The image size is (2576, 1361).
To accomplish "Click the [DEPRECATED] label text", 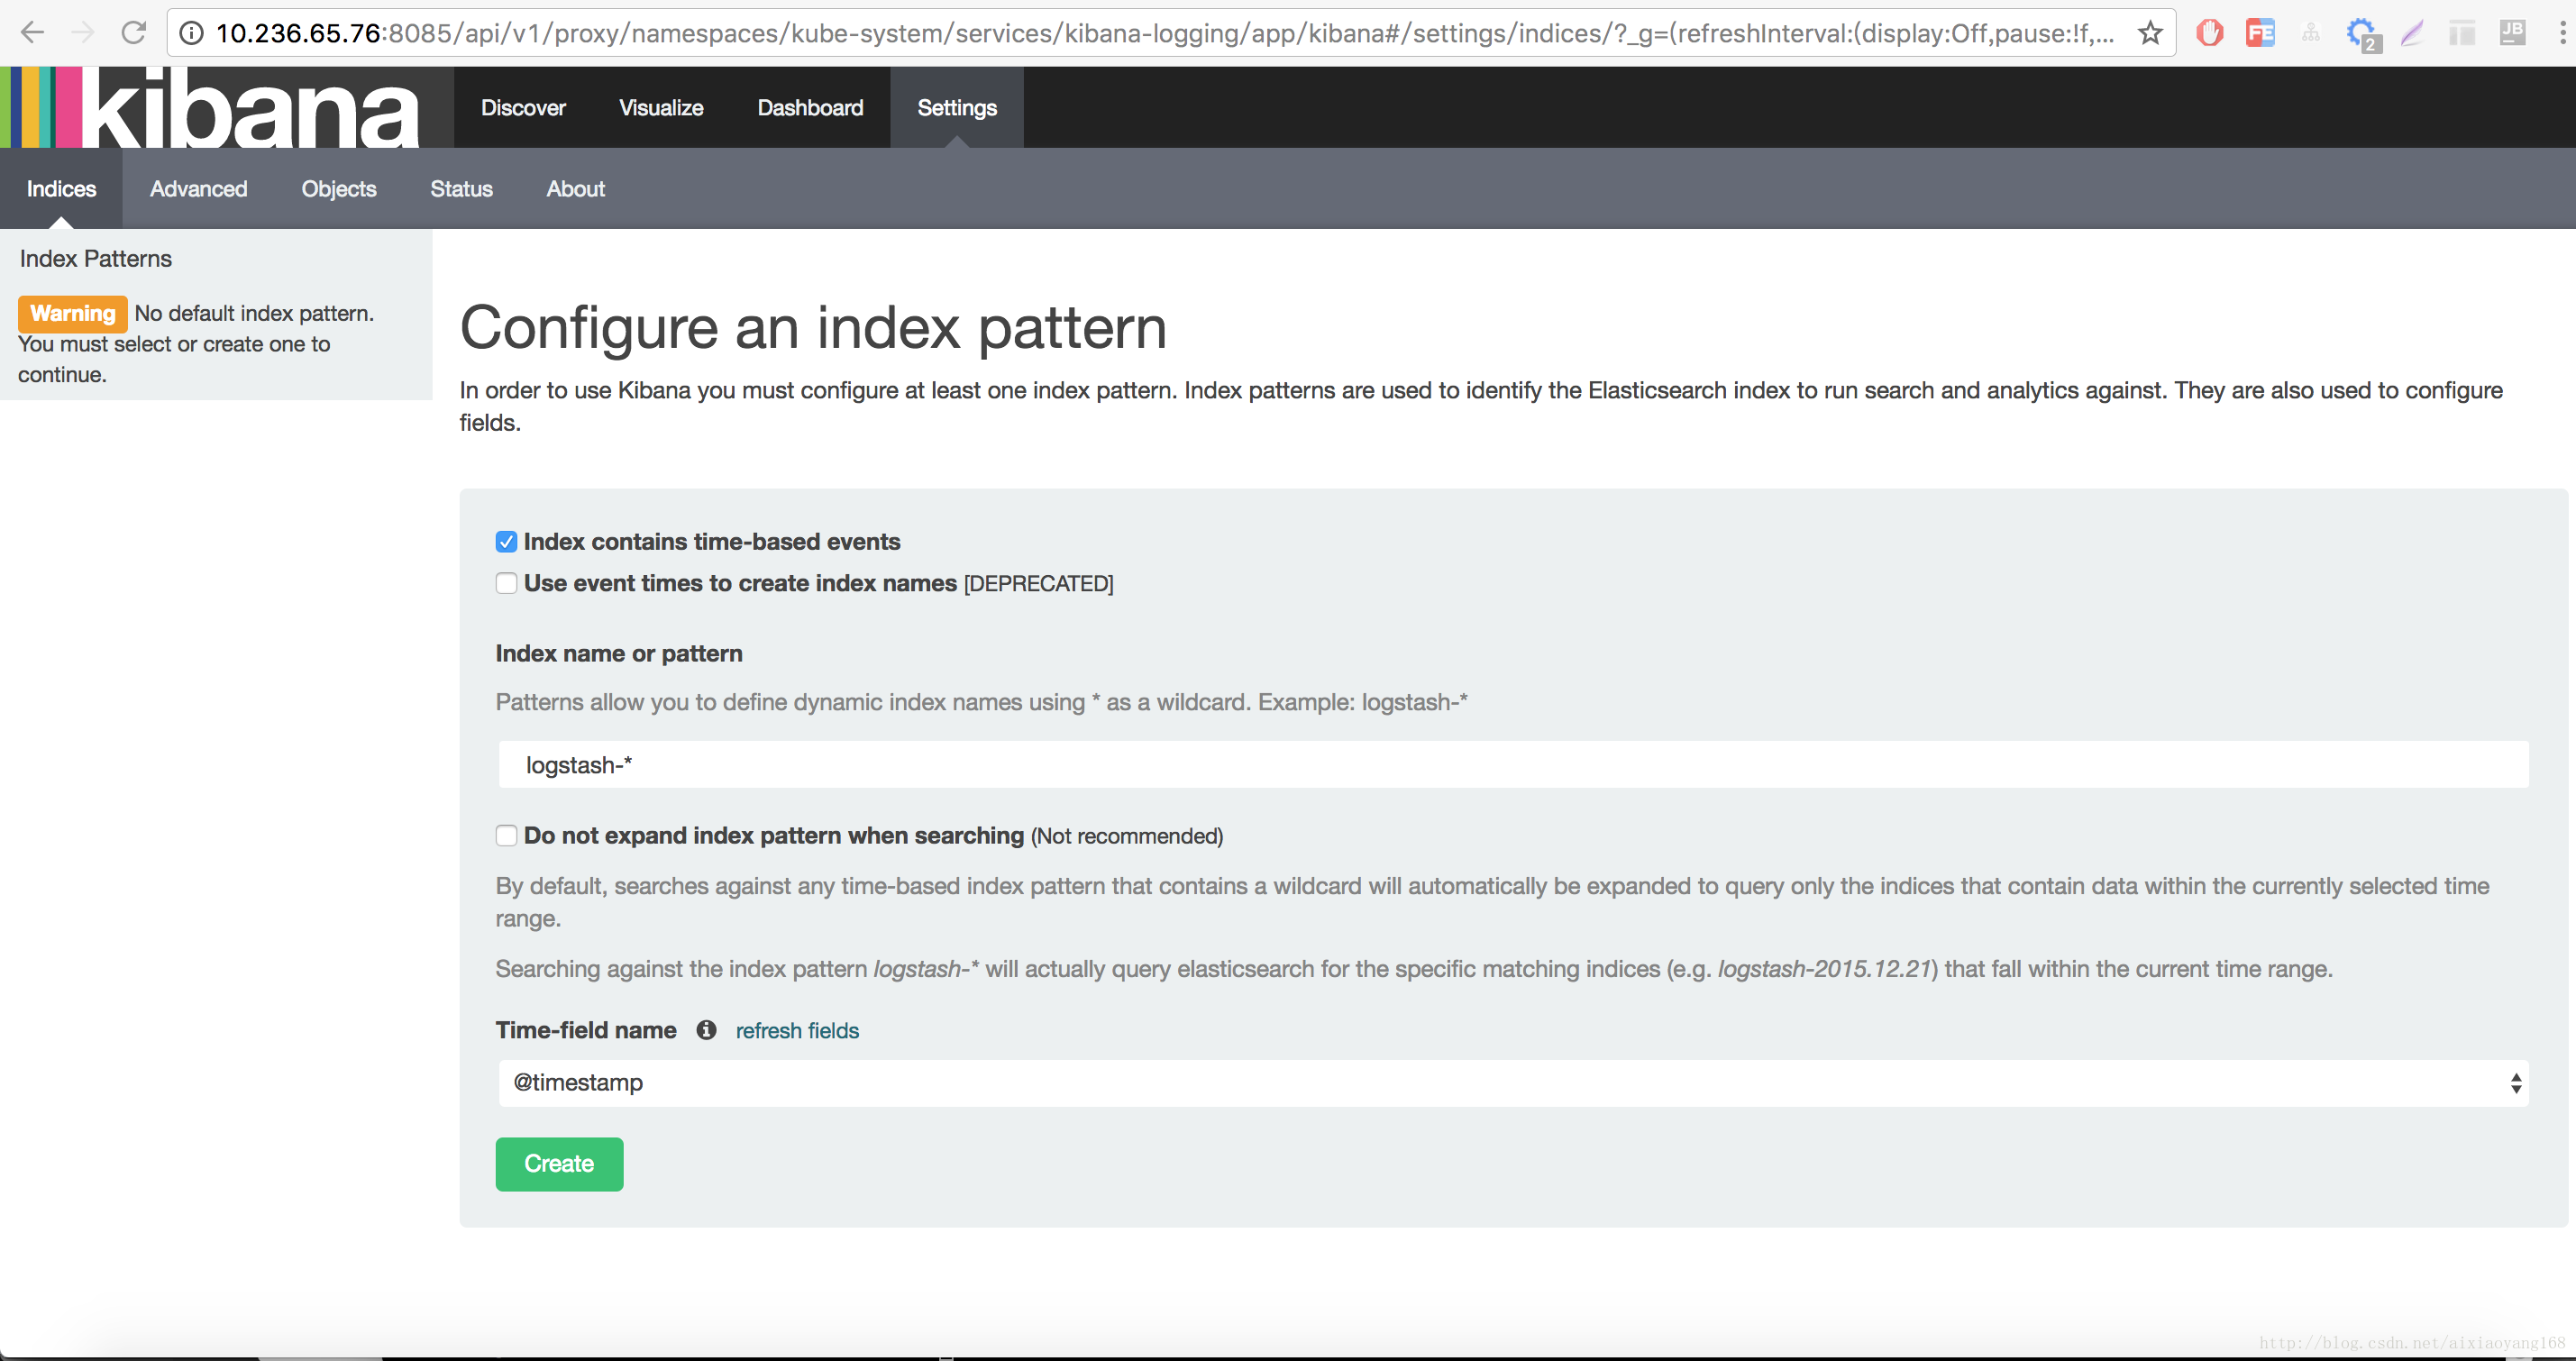I will (x=1038, y=584).
